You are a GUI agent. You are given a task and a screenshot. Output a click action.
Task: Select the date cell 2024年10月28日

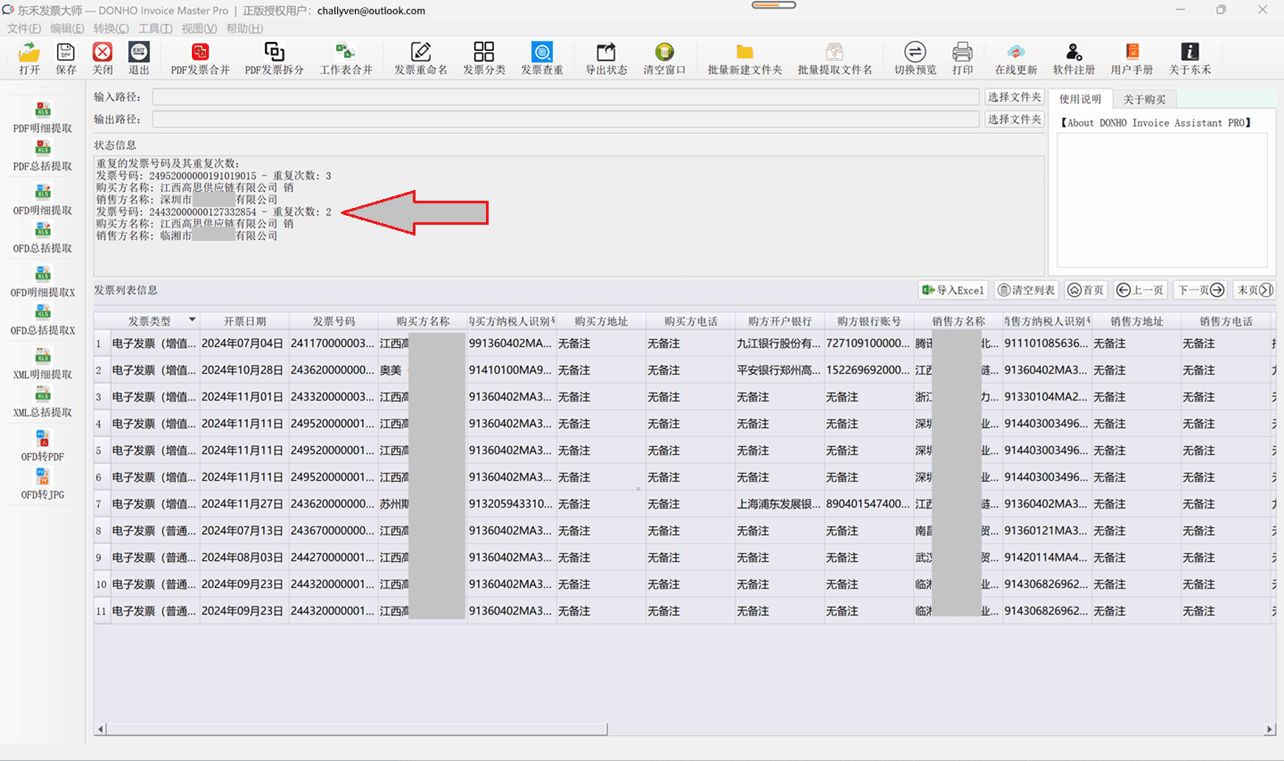click(x=244, y=370)
